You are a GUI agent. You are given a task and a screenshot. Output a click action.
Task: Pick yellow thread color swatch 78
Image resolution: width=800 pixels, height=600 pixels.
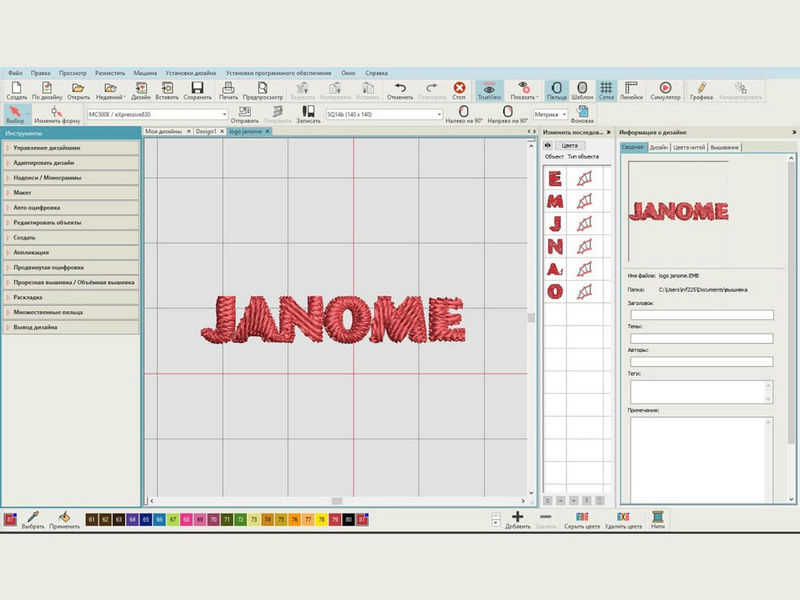click(x=322, y=520)
